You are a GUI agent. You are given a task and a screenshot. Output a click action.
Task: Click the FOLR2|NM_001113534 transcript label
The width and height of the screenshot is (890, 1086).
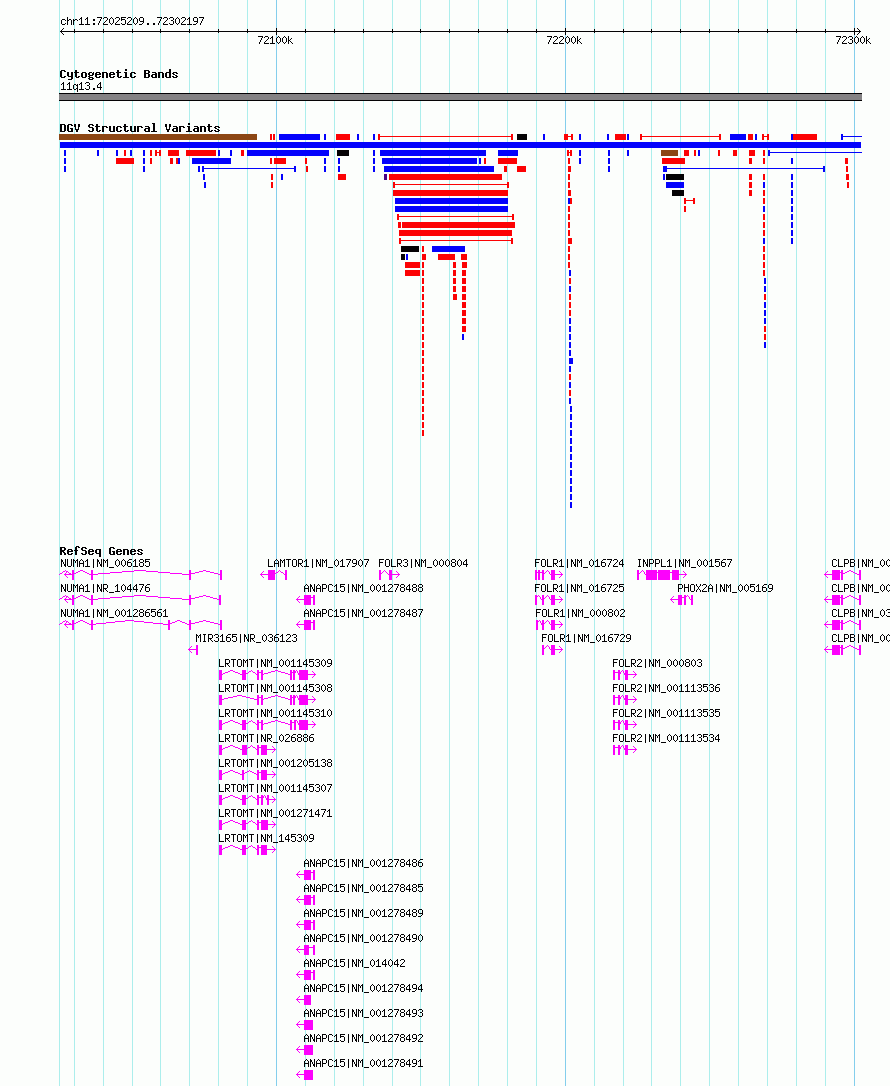(666, 738)
